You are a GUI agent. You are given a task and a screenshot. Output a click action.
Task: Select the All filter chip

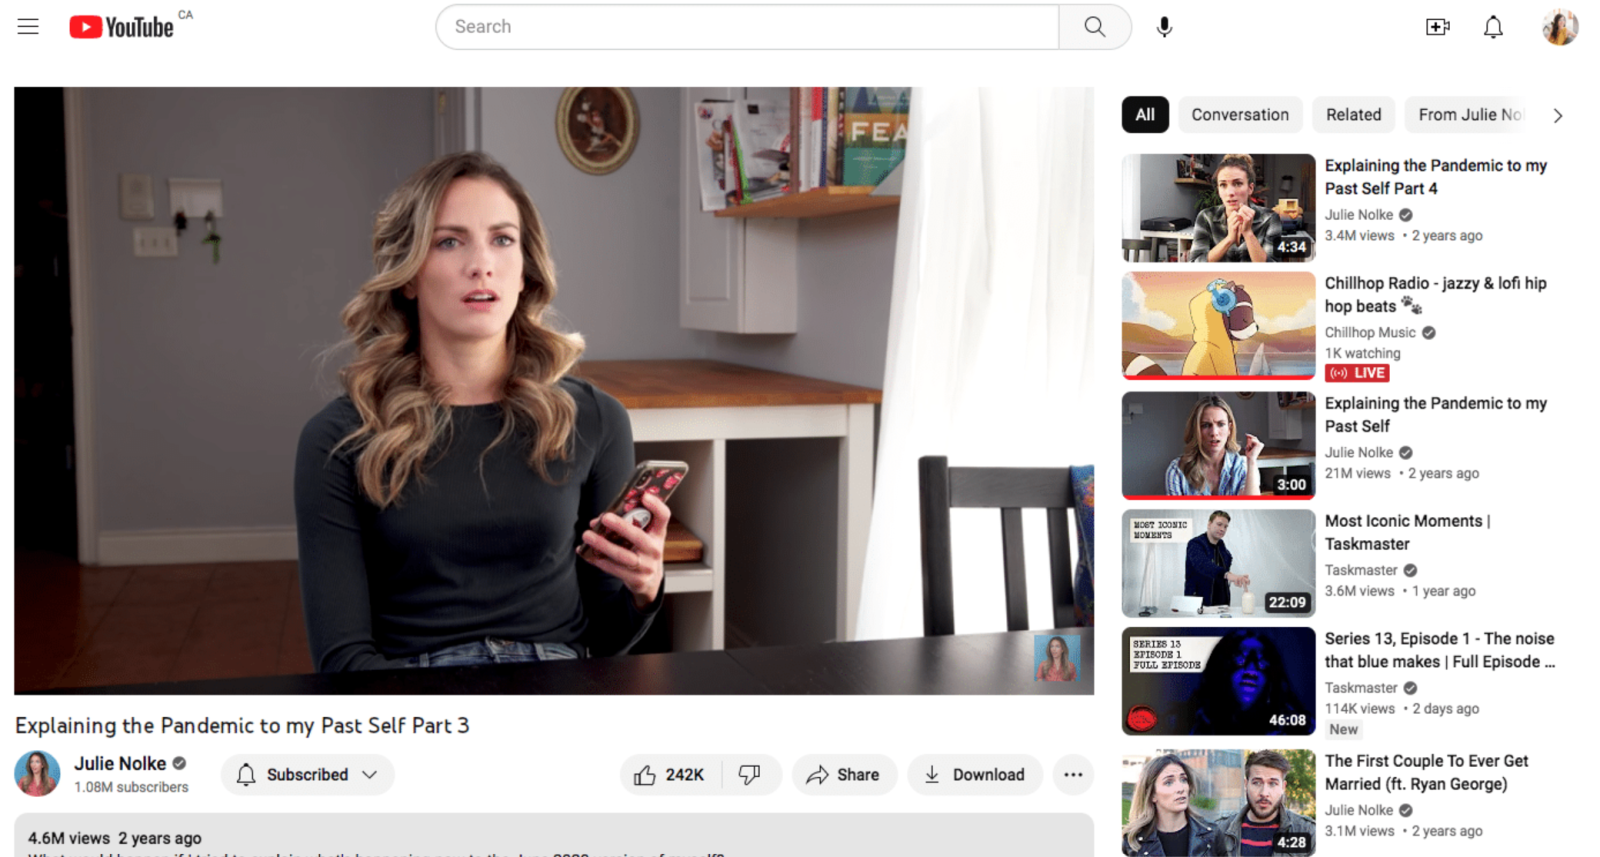click(x=1145, y=115)
